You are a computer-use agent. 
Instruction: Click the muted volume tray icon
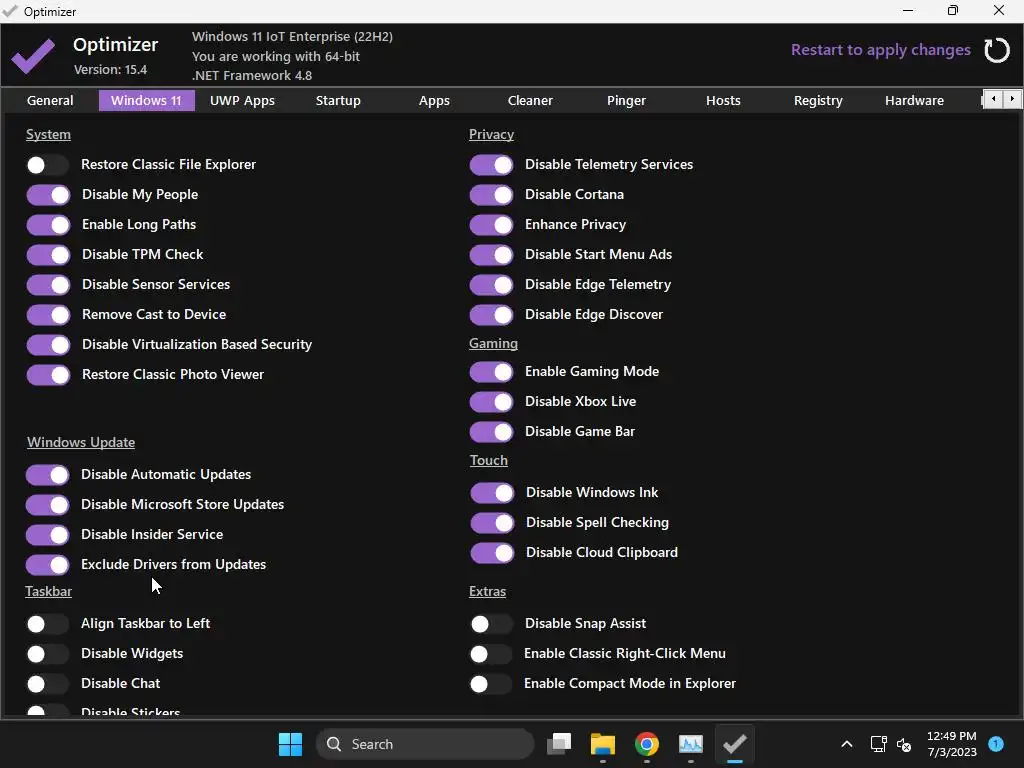point(904,744)
